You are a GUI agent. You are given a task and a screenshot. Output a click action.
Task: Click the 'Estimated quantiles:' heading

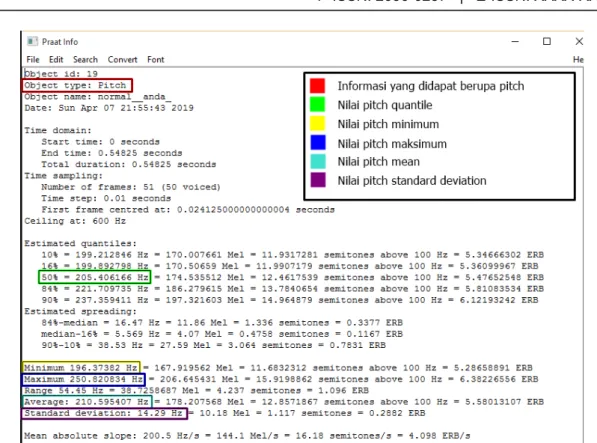(x=81, y=244)
